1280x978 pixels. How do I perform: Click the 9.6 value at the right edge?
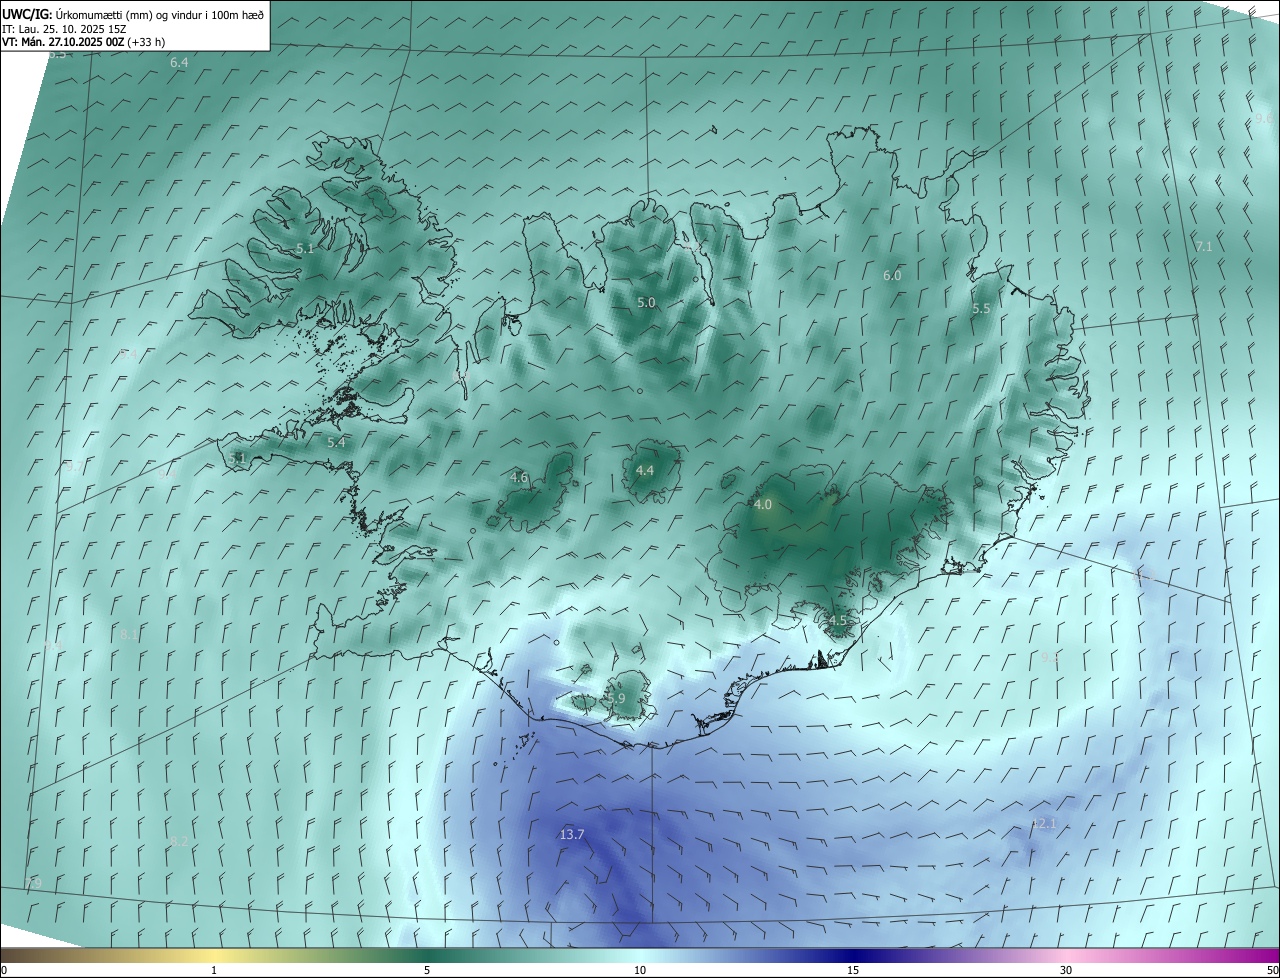(x=1264, y=118)
